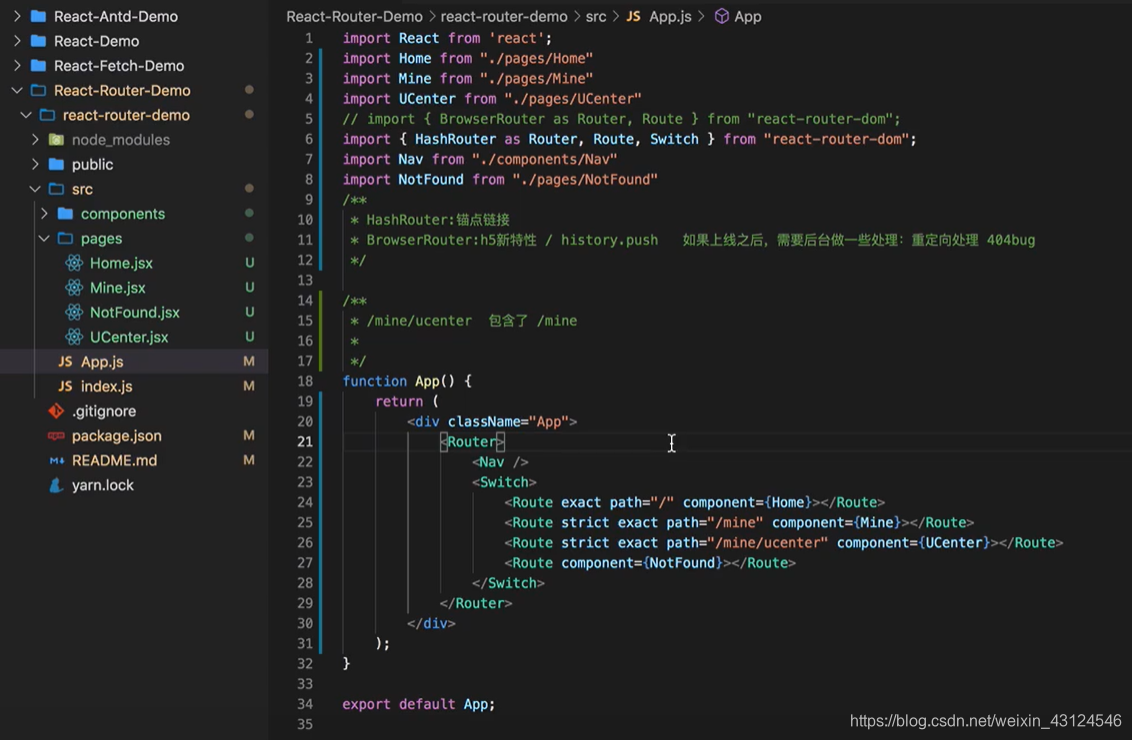Image resolution: width=1132 pixels, height=740 pixels.
Task: Click the React-Antd-Demo folder icon
Action: 39,16
